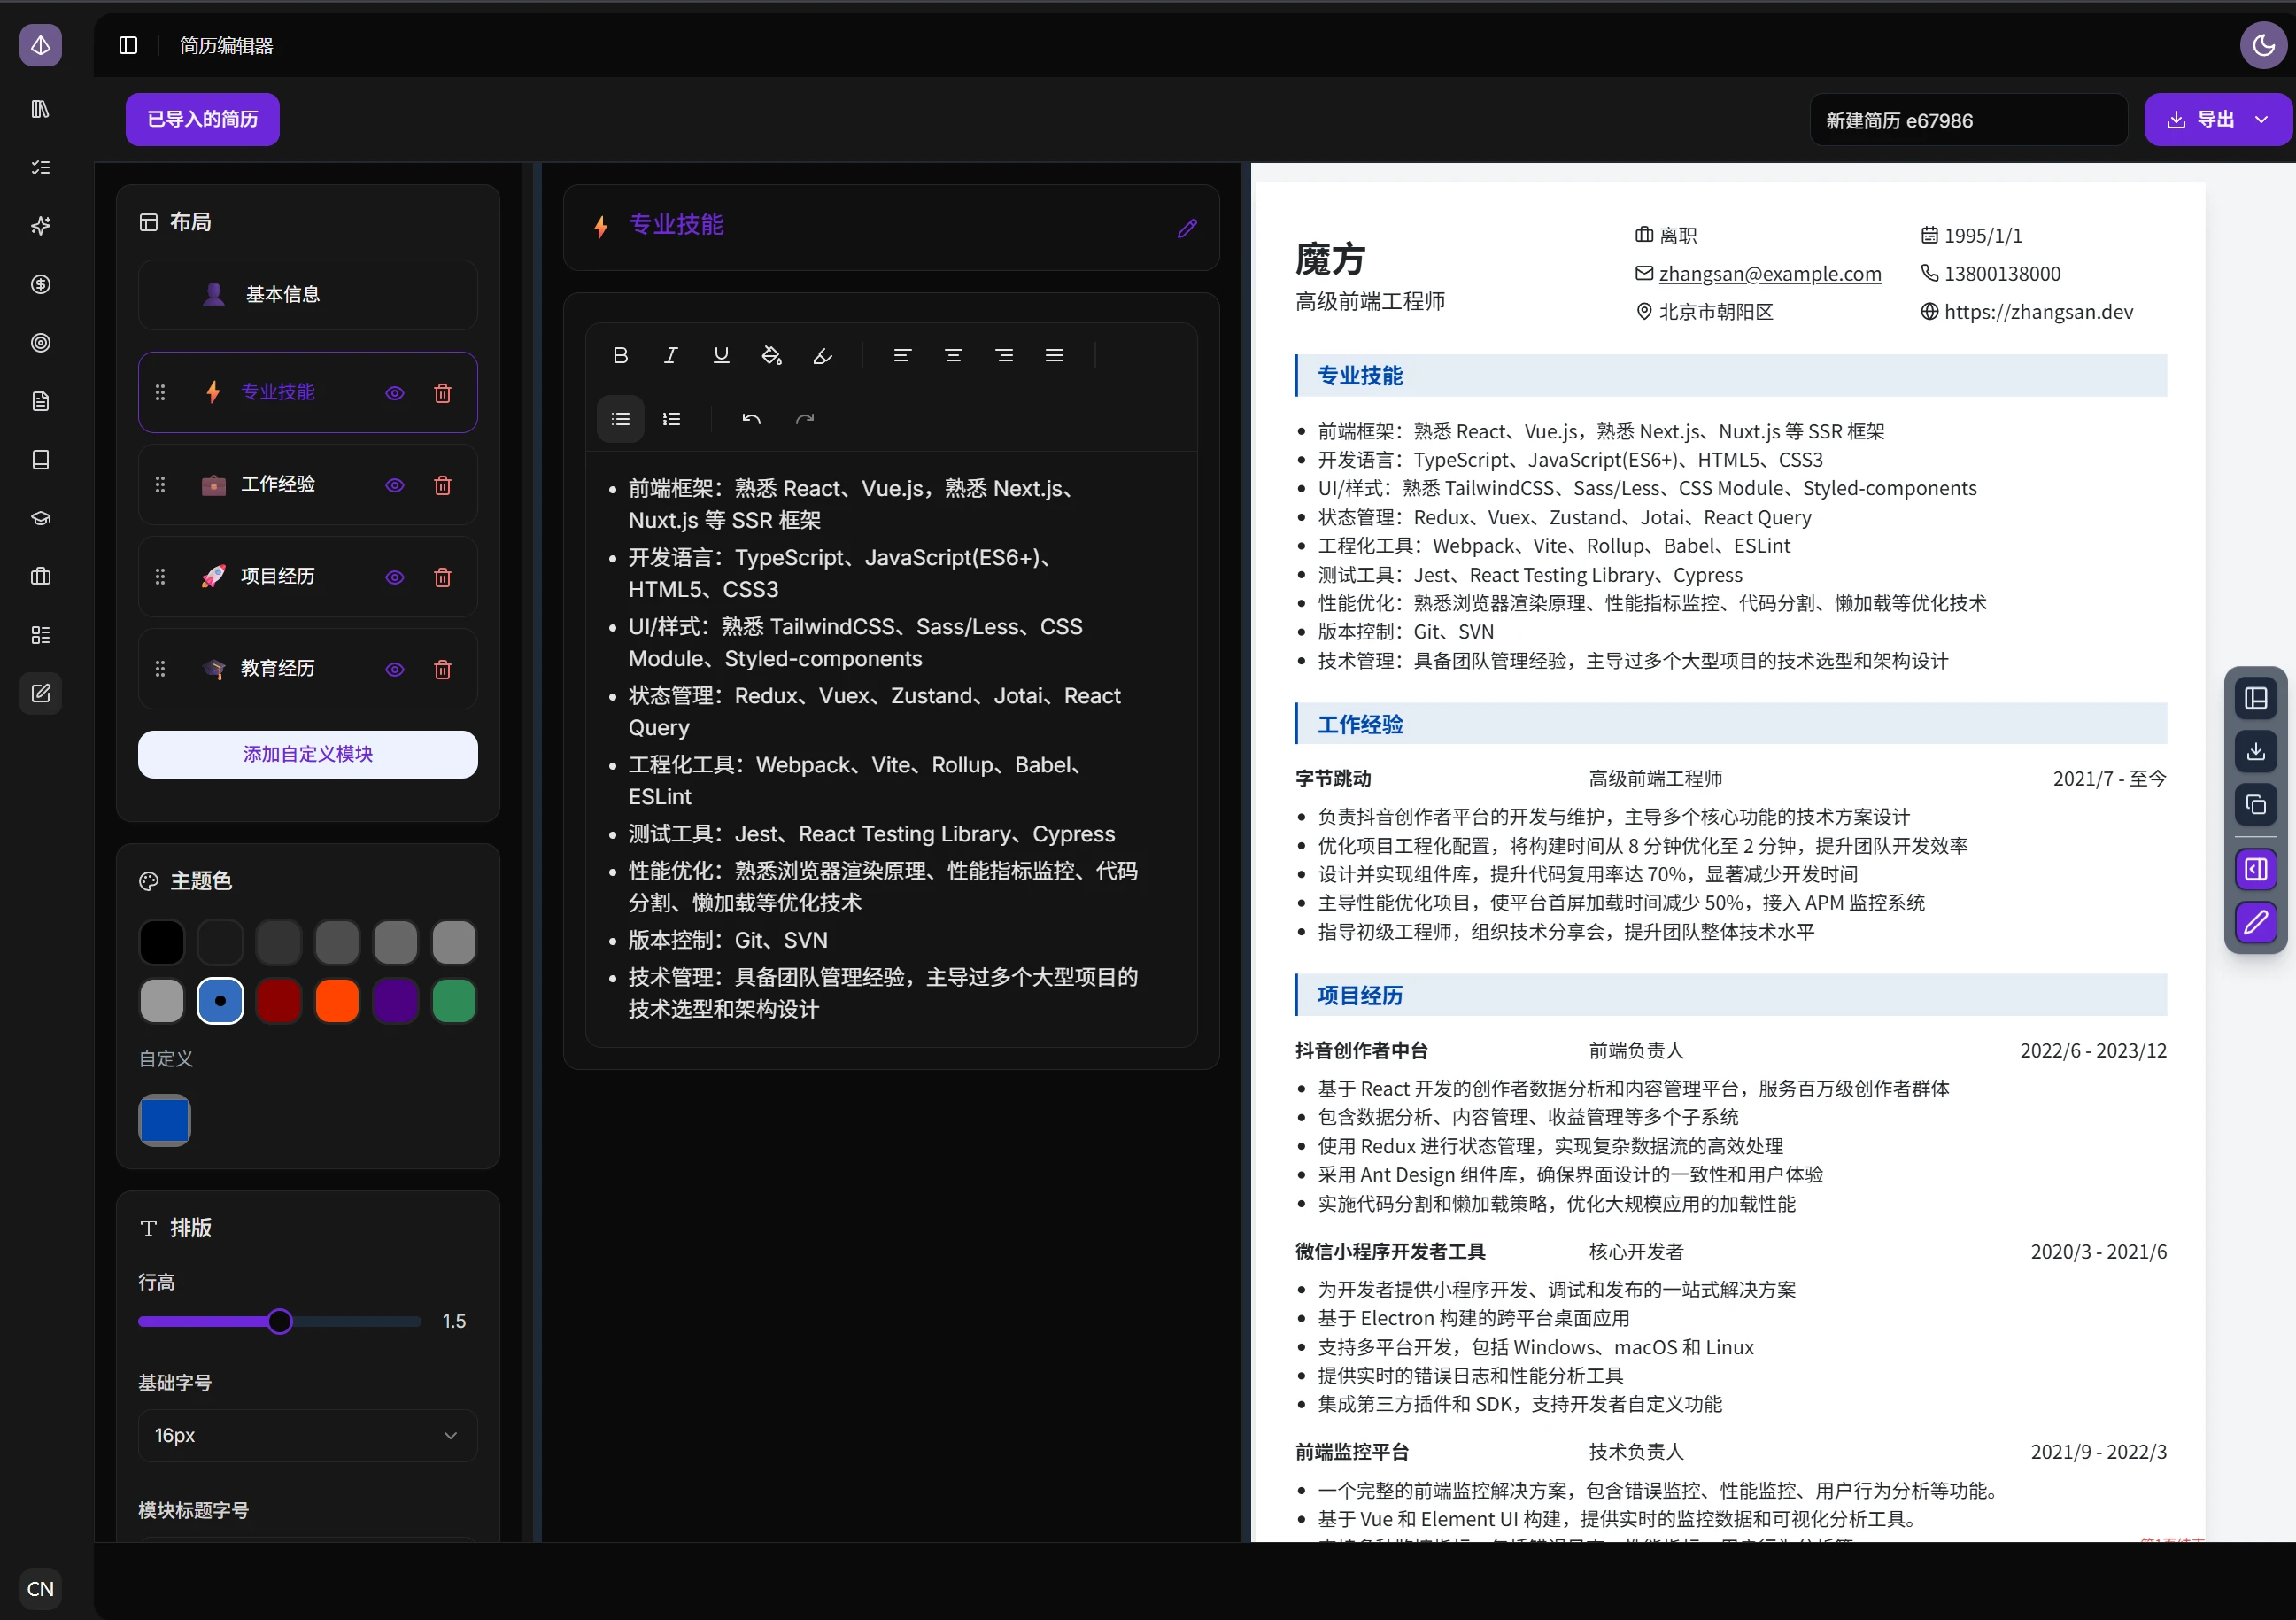Click the purple pencil edit icon in floating toolbar
This screenshot has height=1620, width=2296.
pos(2256,922)
